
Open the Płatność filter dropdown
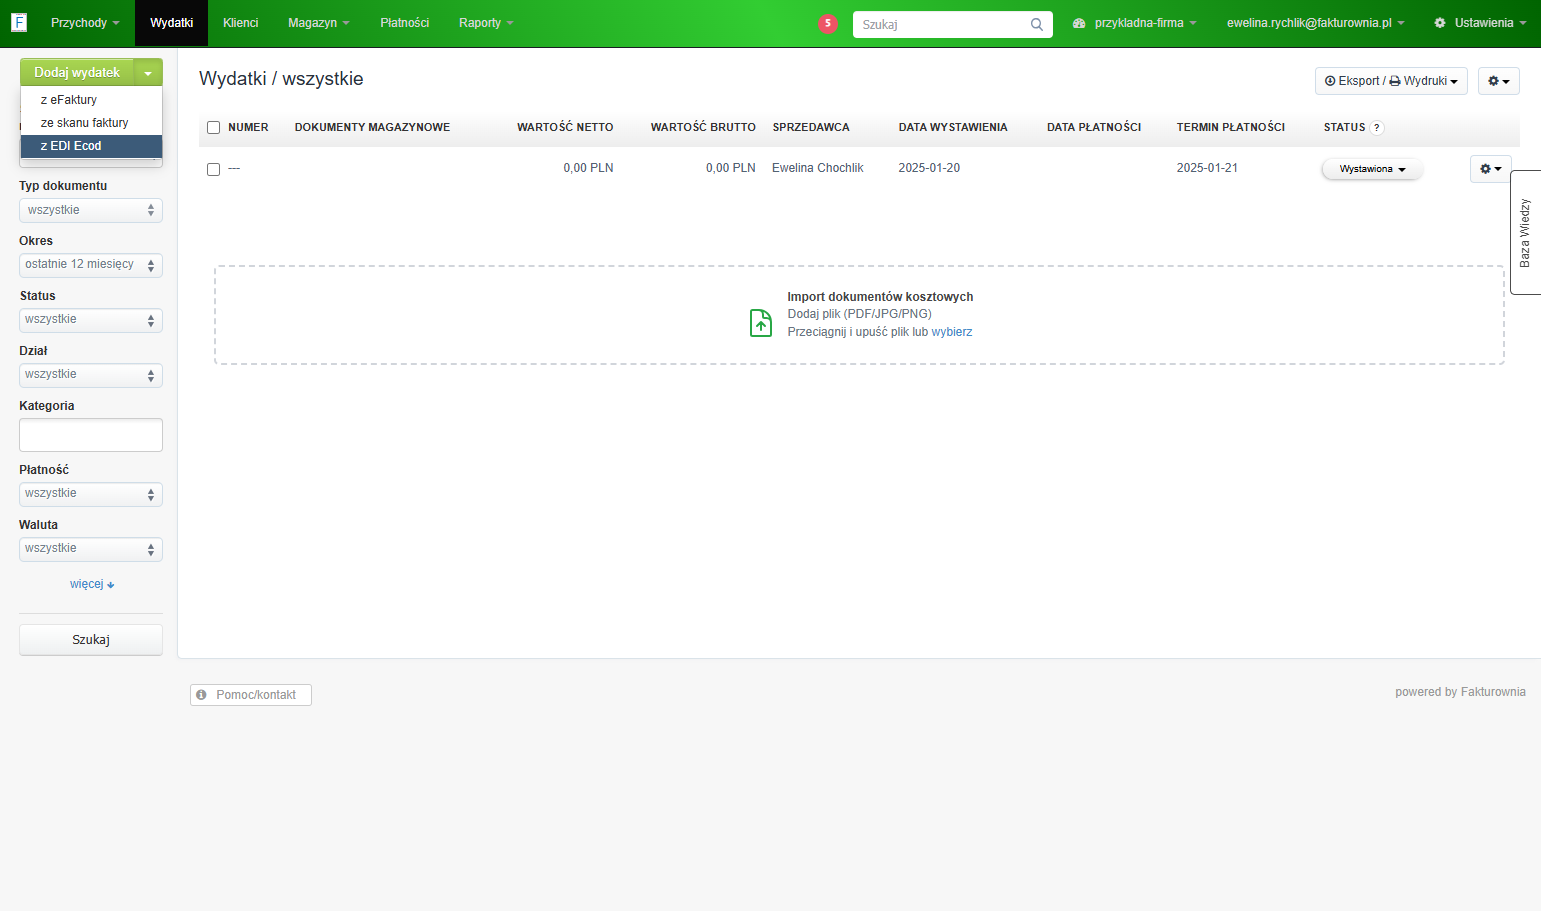click(91, 494)
